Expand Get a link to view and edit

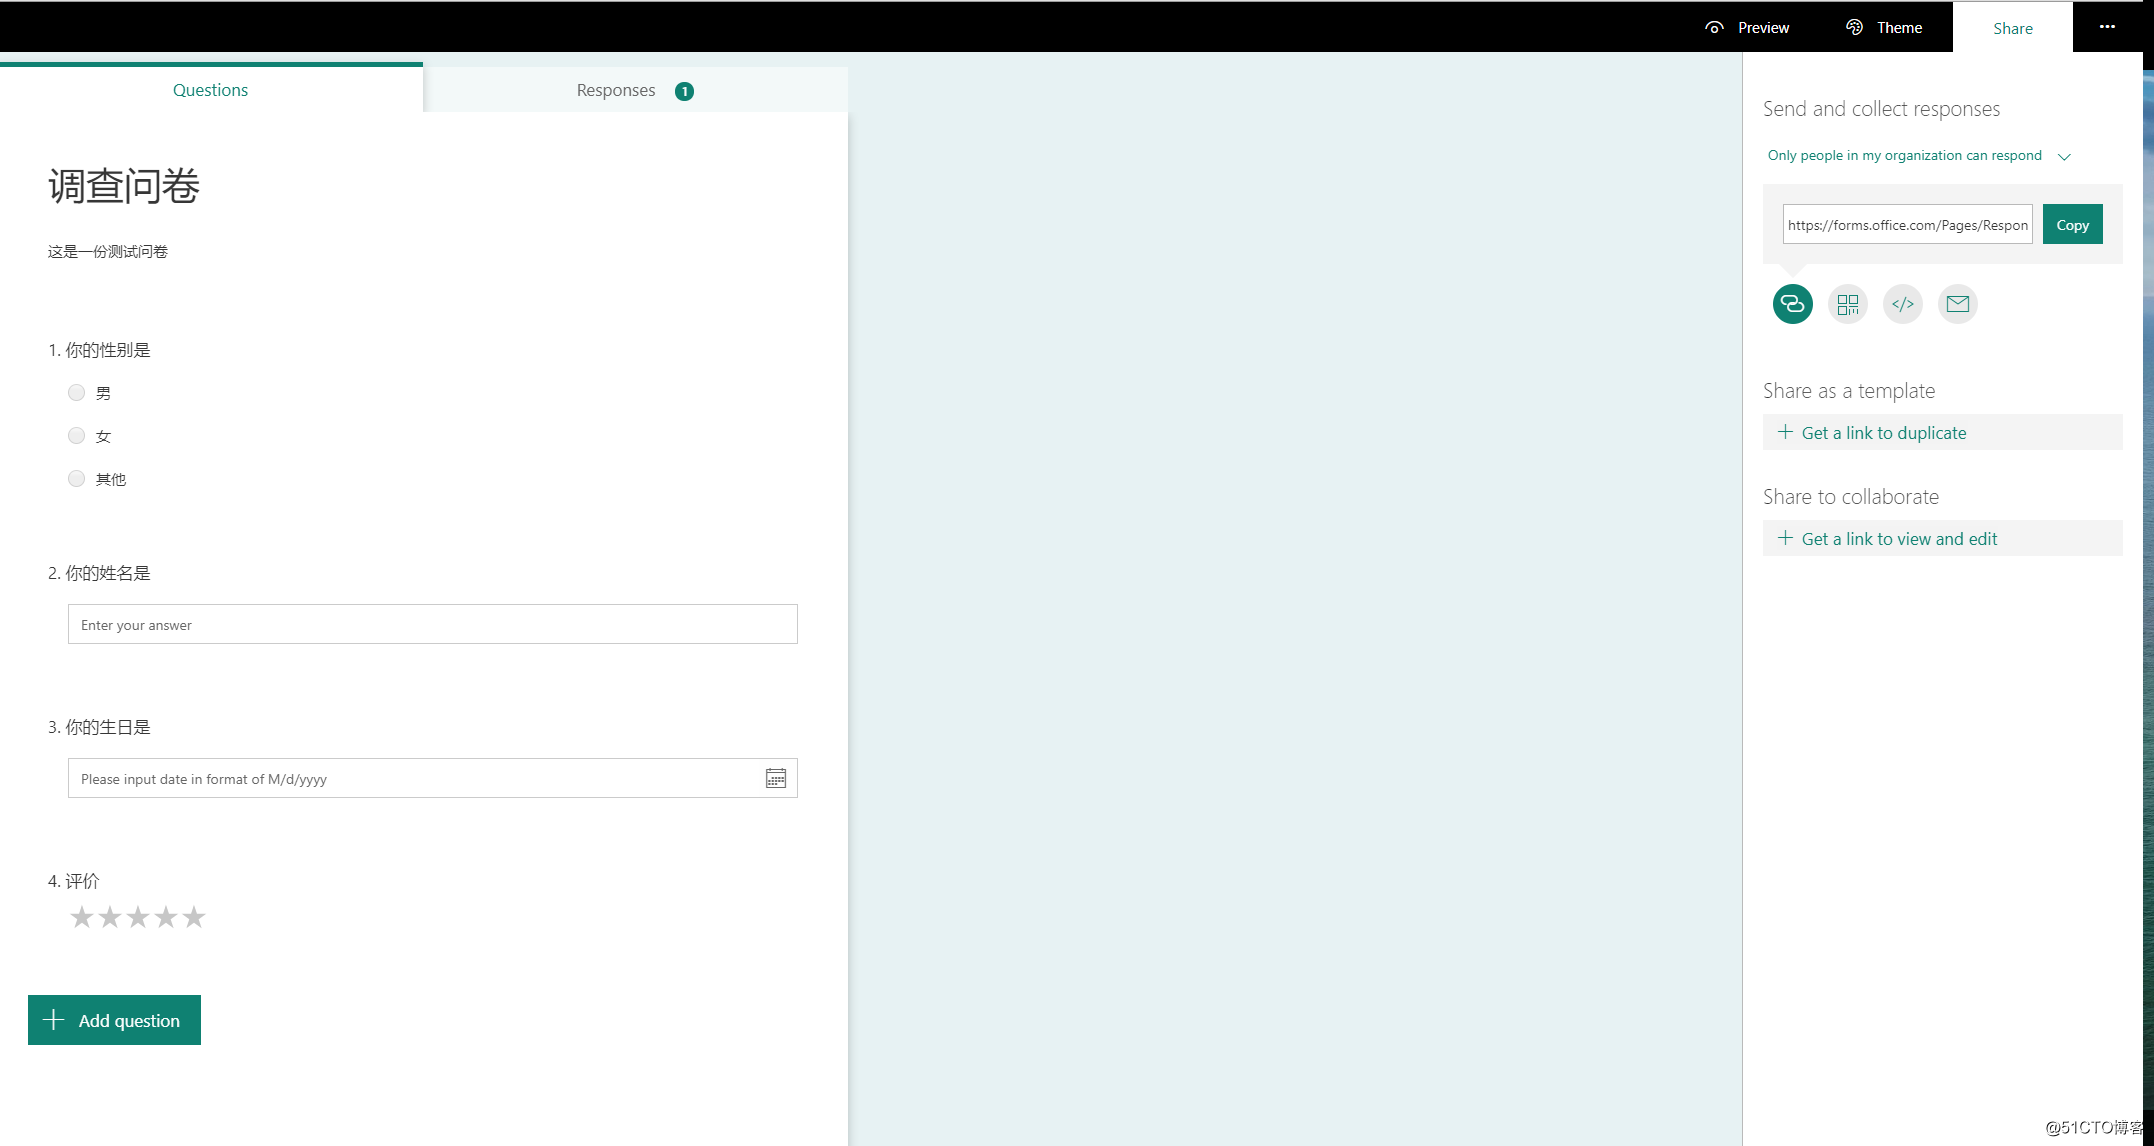point(1898,539)
